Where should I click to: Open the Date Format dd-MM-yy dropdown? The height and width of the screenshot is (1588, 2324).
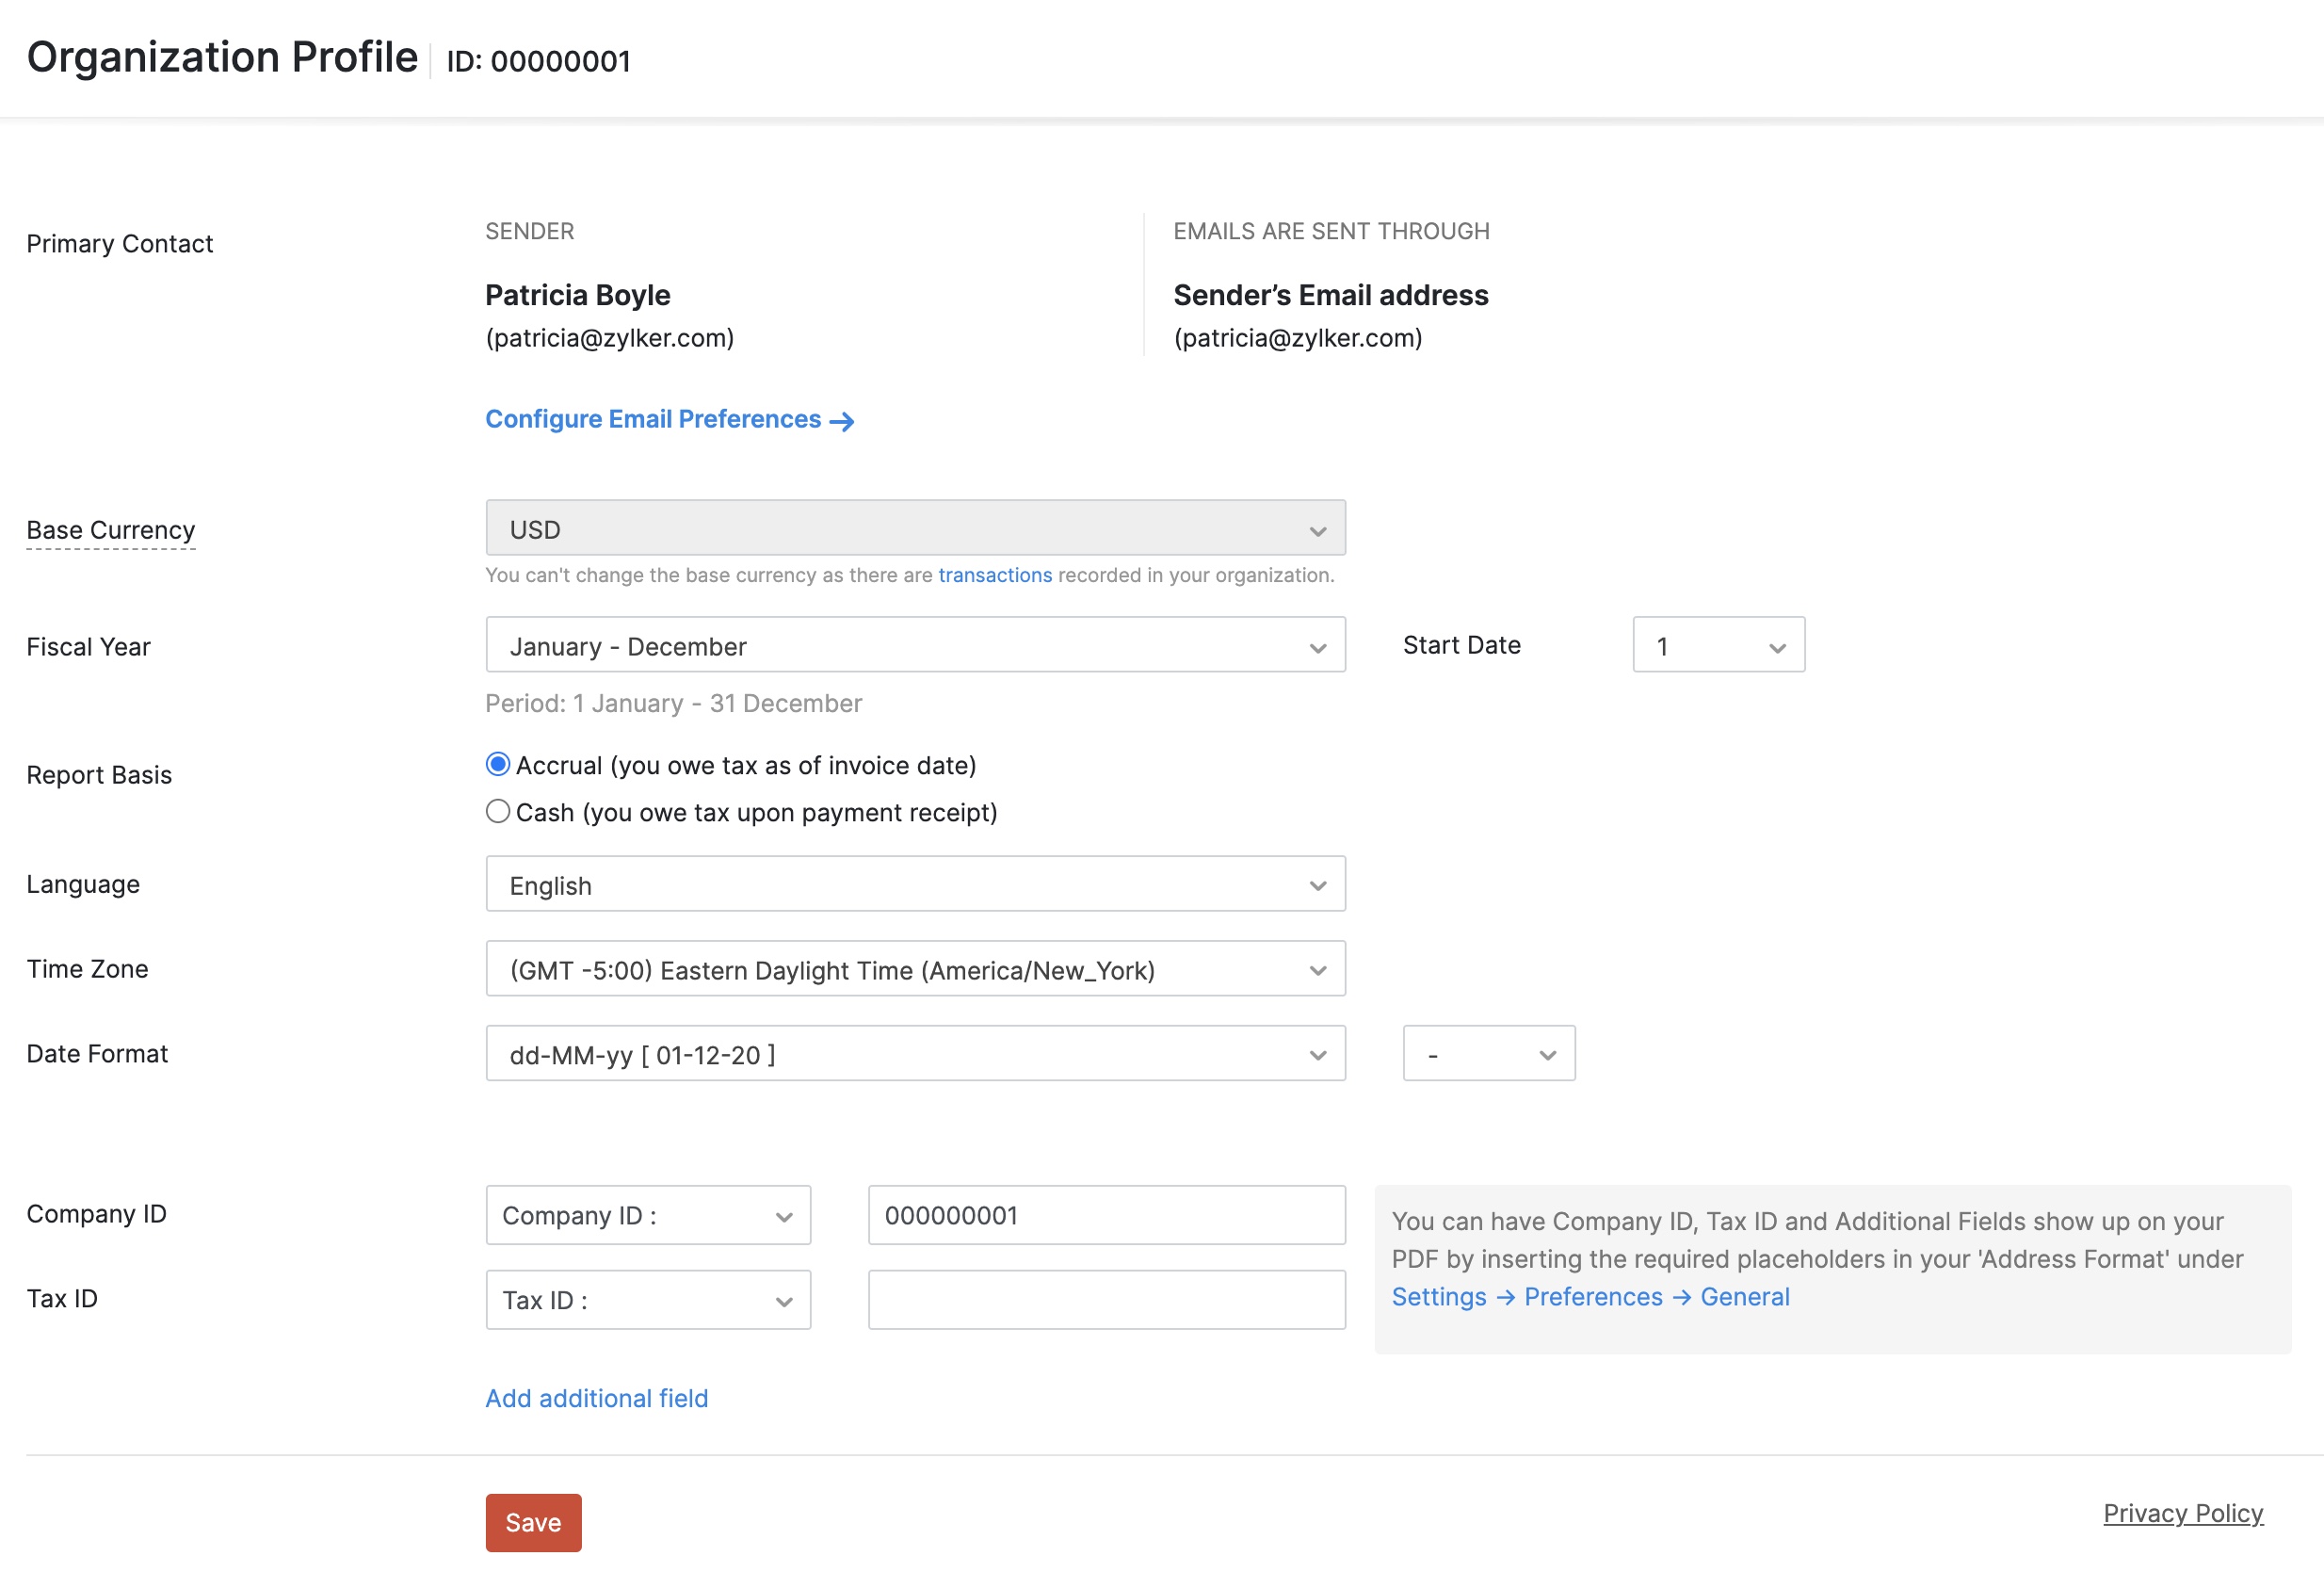tap(915, 1054)
